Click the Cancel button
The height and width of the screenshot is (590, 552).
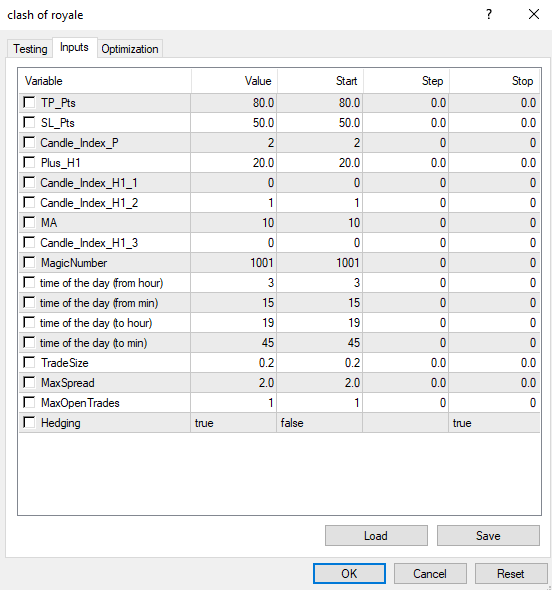430,573
